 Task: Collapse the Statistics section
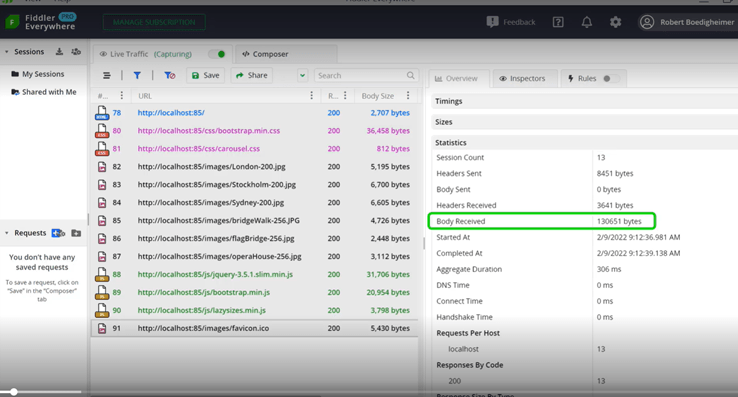point(585,143)
